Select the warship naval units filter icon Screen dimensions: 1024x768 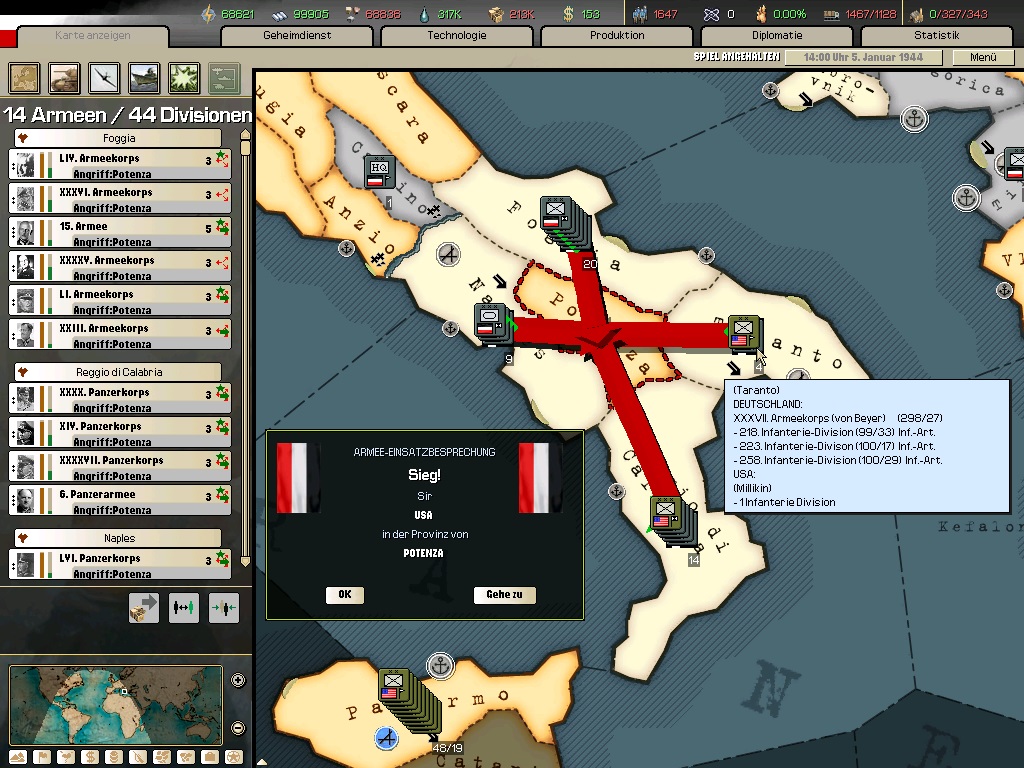click(x=144, y=78)
